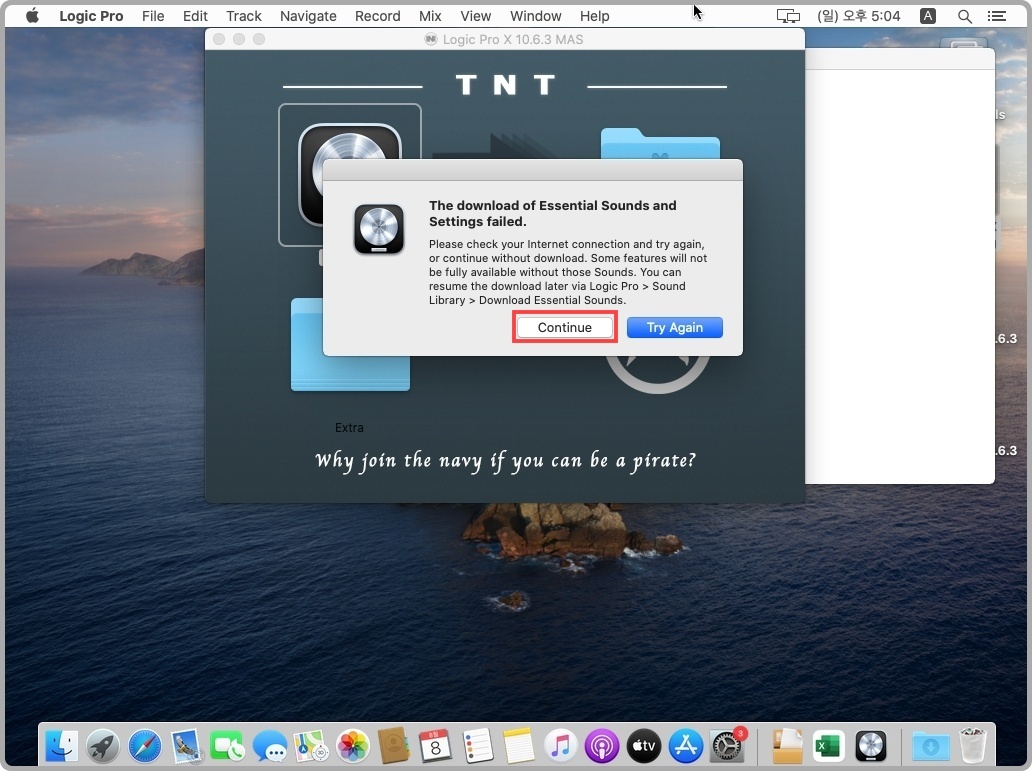Open Messages from the Dock
Viewport: 1032px width, 771px height.
[270, 746]
